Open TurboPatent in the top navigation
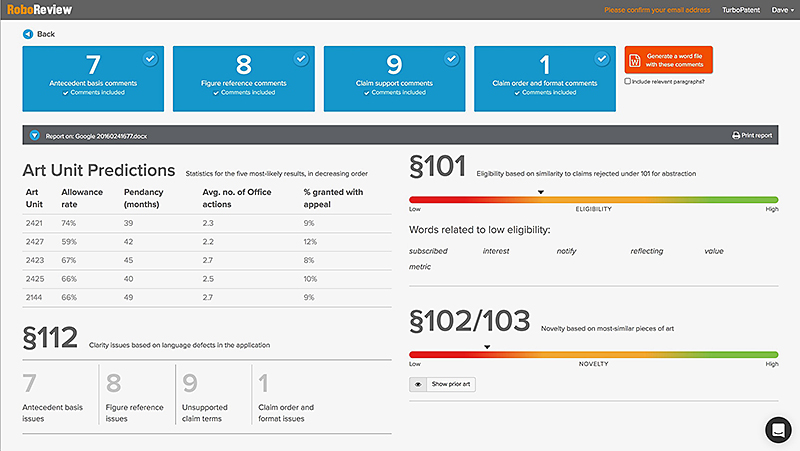800x451 pixels. point(742,10)
